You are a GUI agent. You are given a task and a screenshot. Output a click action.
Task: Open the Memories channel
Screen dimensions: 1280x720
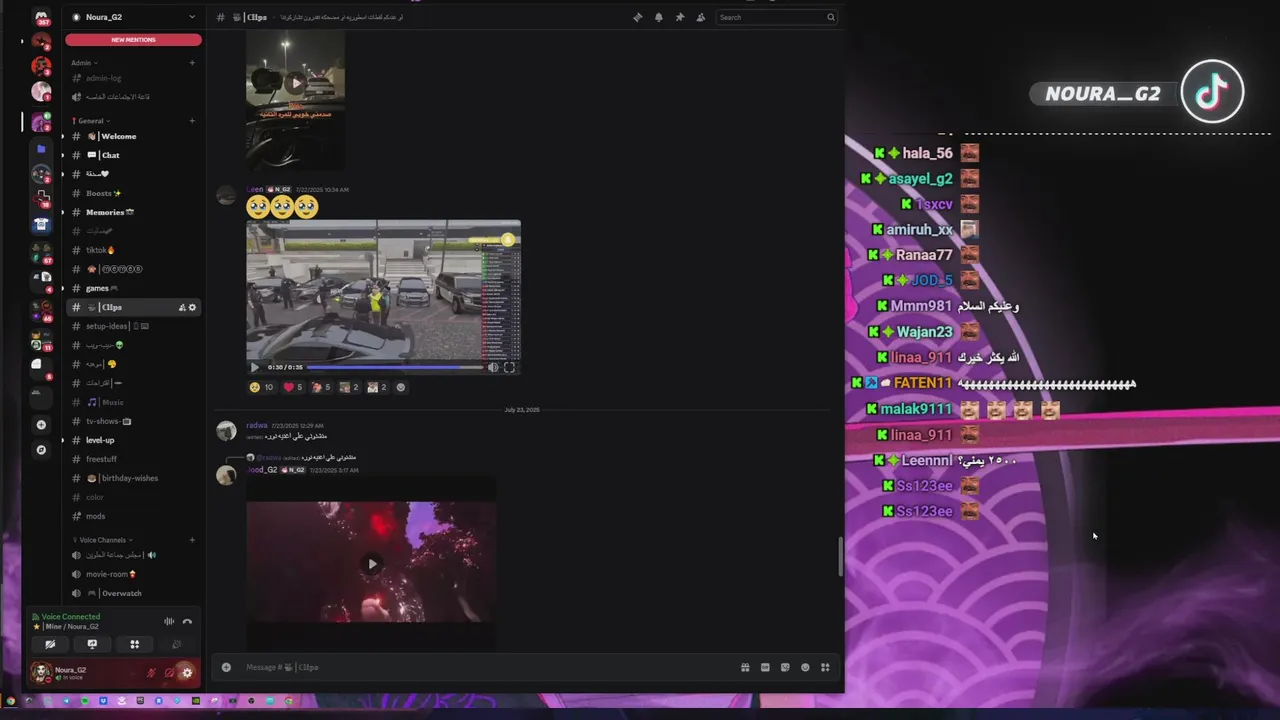[133, 212]
